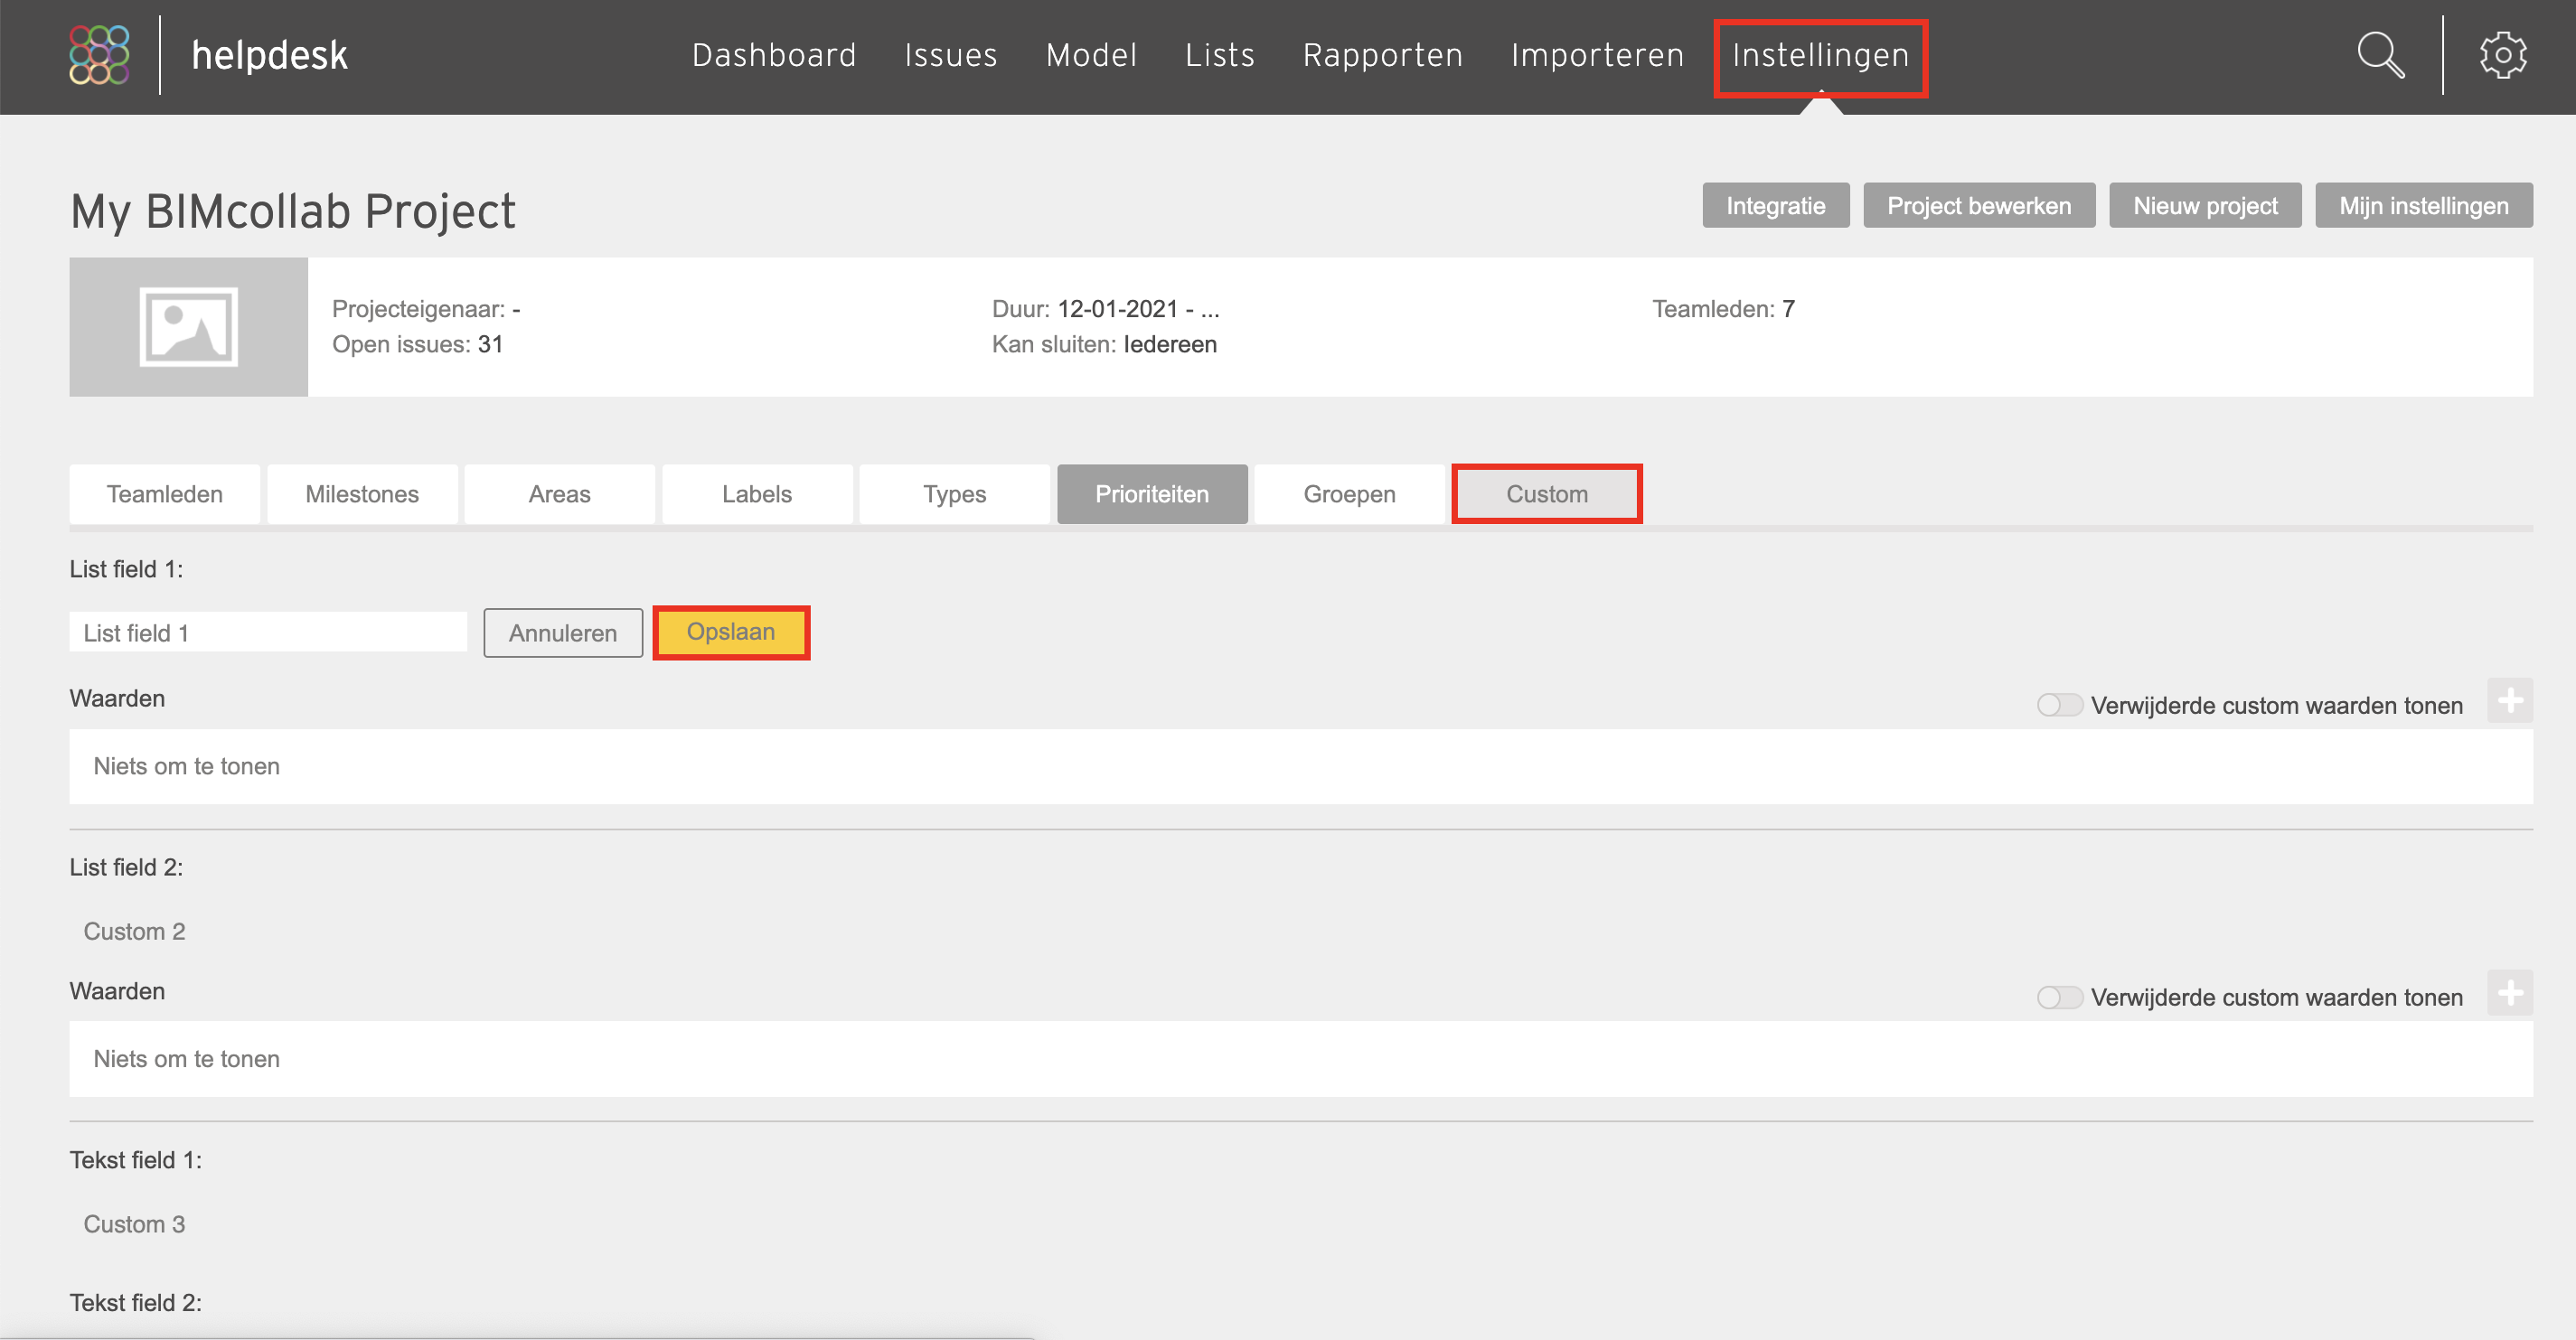Add a value to List field 2
This screenshot has height=1340, width=2576.
pyautogui.click(x=2510, y=993)
